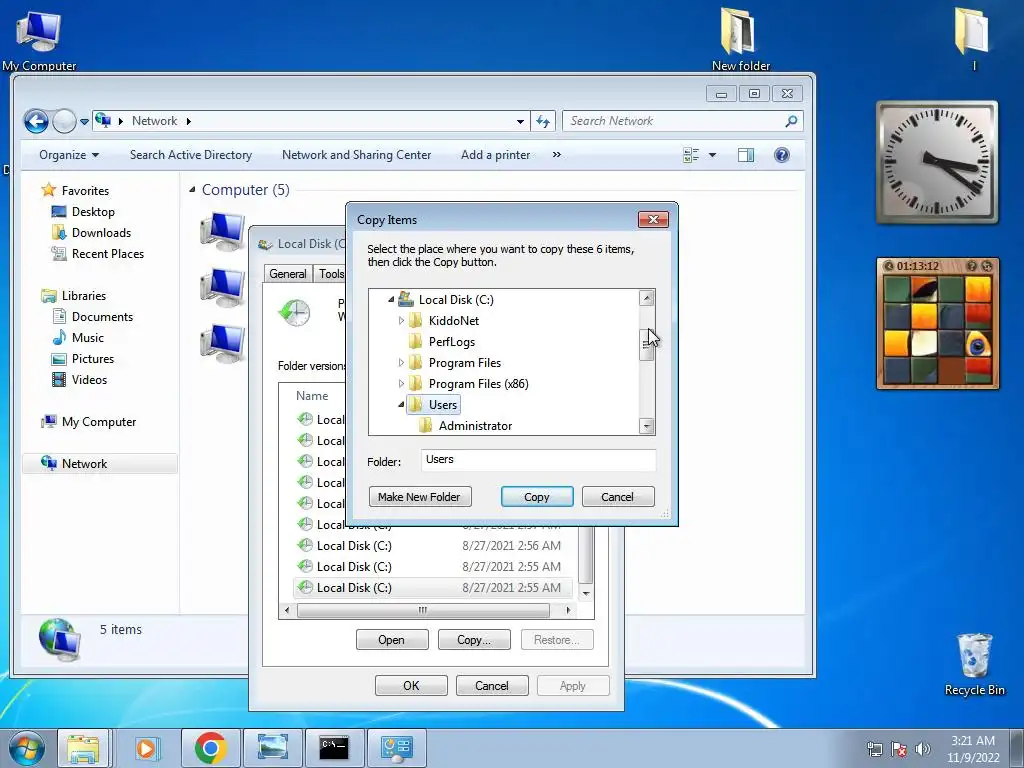
Task: Select Local Disk (C:) version 2:56 AM
Action: [432, 545]
